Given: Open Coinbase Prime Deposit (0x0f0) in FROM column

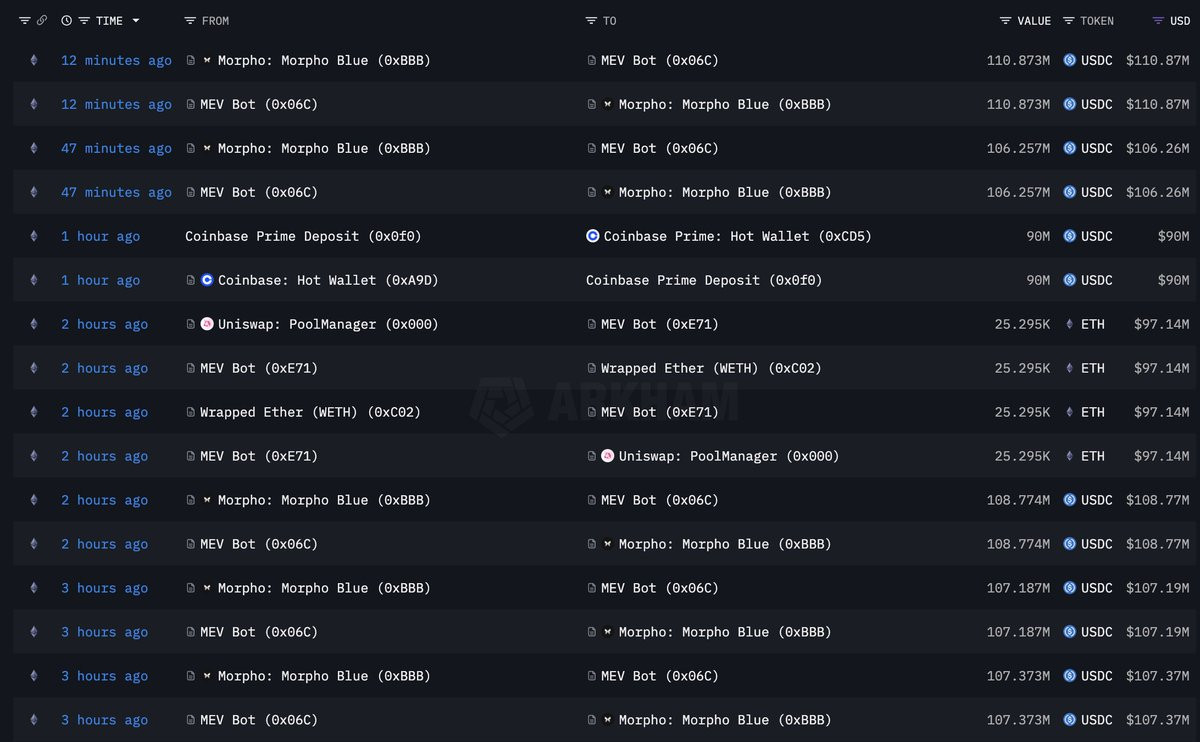Looking at the screenshot, I should click(x=303, y=236).
